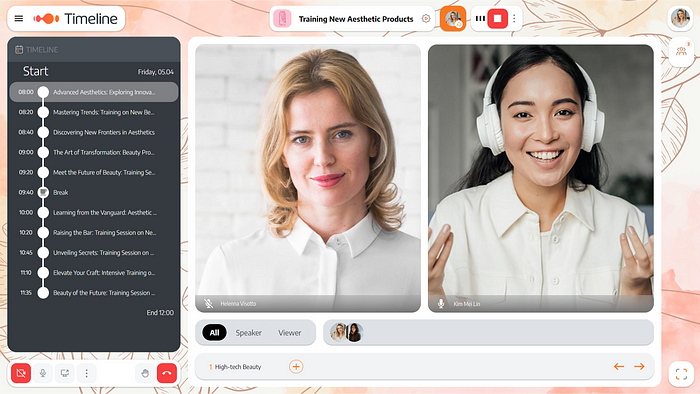The height and width of the screenshot is (394, 700).
Task: Open the hamburger menu
Action: tap(19, 19)
